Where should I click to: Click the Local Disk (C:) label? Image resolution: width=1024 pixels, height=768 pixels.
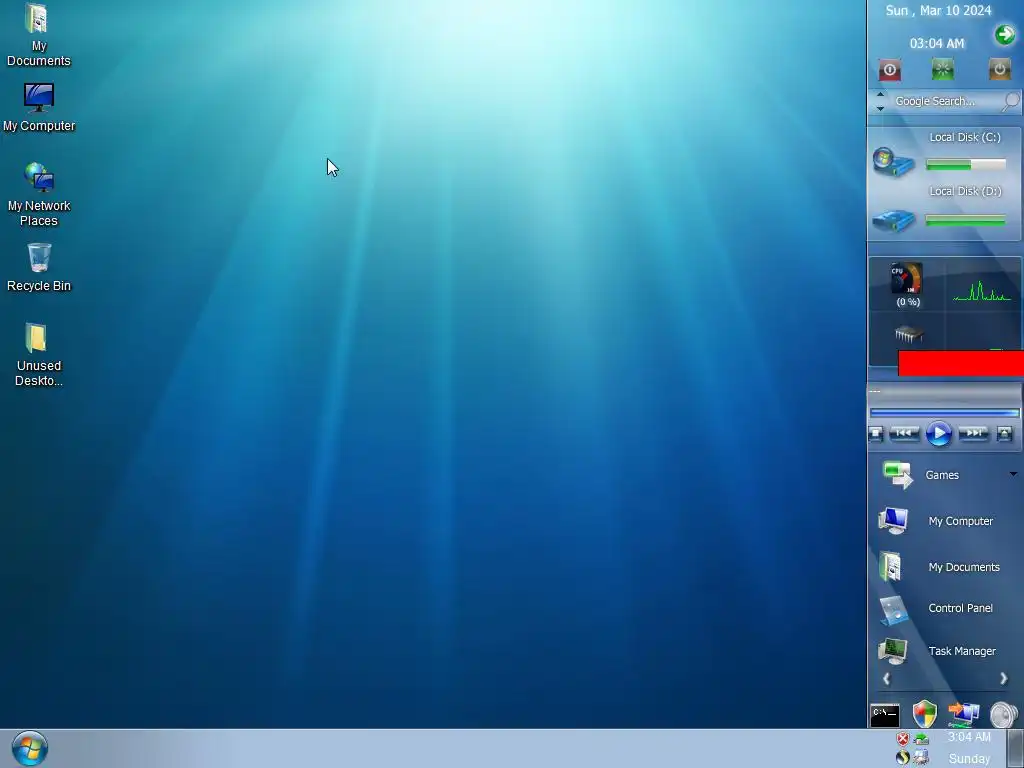click(x=965, y=137)
